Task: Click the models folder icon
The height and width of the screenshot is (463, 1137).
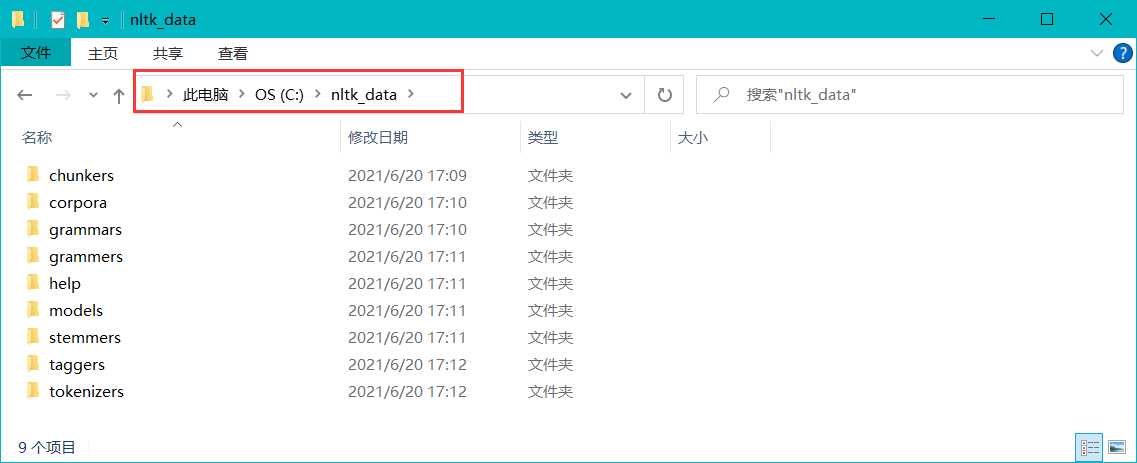Action: pos(33,310)
